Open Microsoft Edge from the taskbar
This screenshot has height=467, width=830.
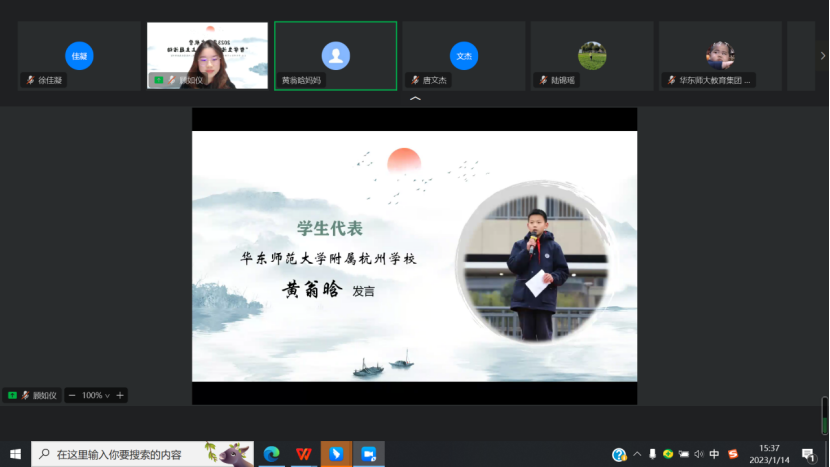coord(271,454)
